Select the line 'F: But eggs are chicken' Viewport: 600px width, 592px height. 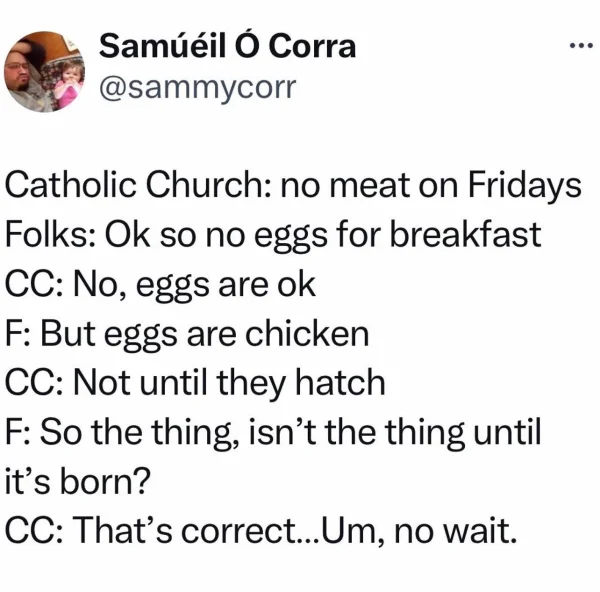187,334
